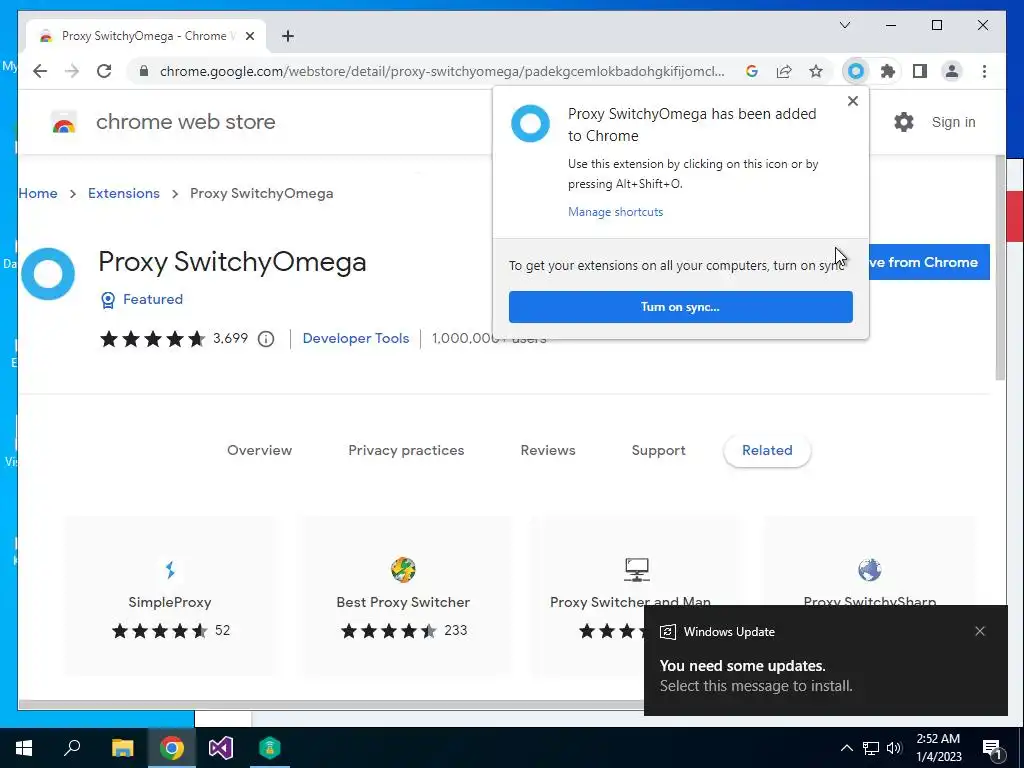Viewport: 1024px width, 768px height.
Task: Open Chrome Web Store settings gear
Action: coord(904,122)
